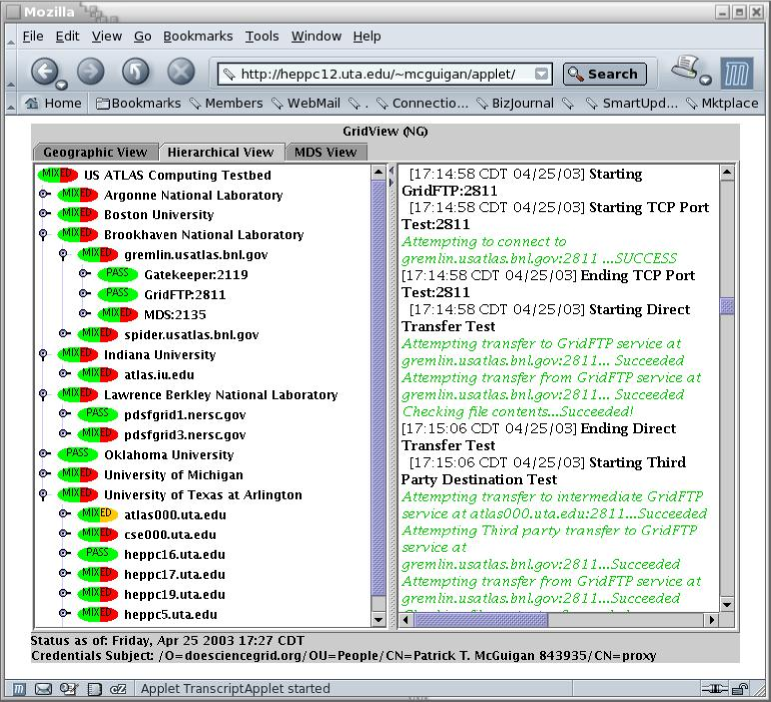The height and width of the screenshot is (702, 771).
Task: Click the security padlock icon
Action: [739, 688]
